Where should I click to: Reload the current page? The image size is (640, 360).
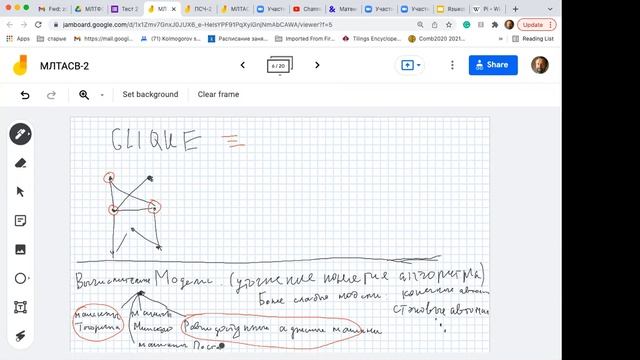coord(38,25)
